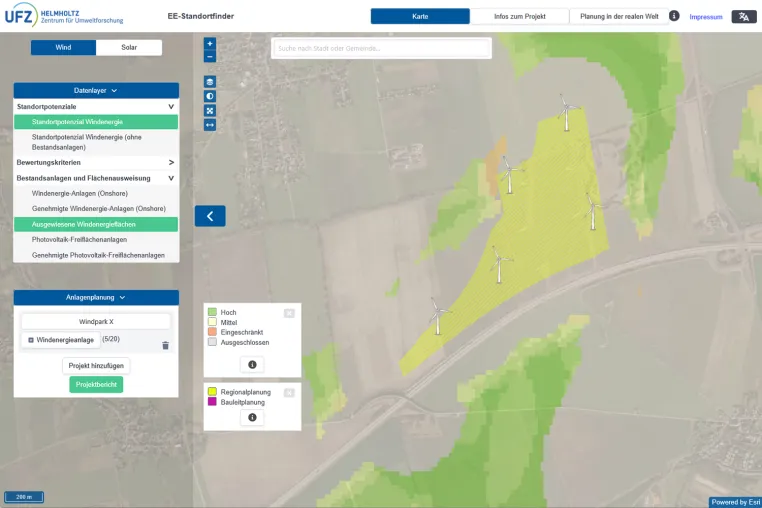
Task: Click the Powered by Esri attribution
Action: (x=735, y=502)
